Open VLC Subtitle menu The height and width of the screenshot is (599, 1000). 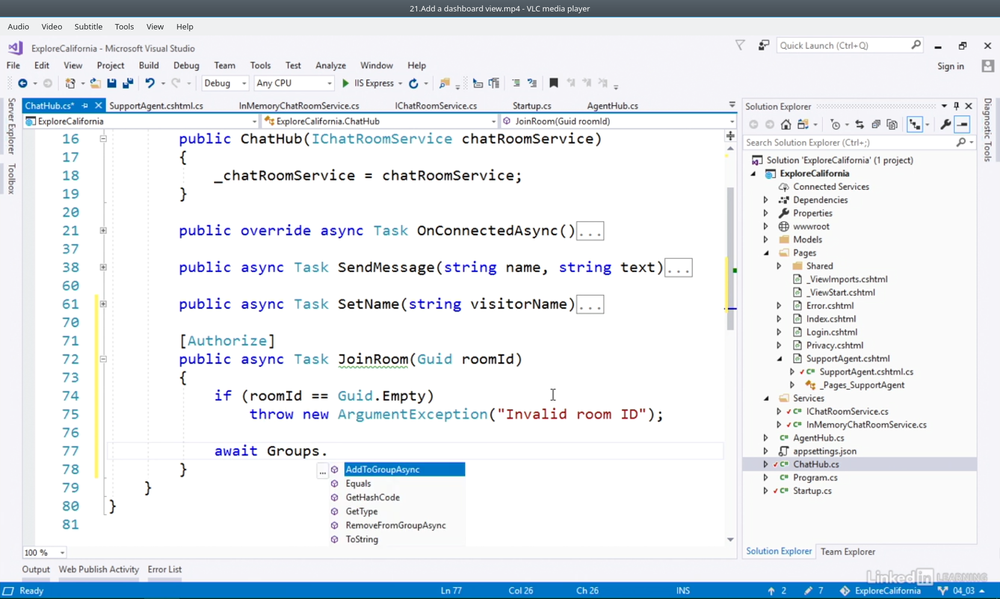pyautogui.click(x=88, y=27)
